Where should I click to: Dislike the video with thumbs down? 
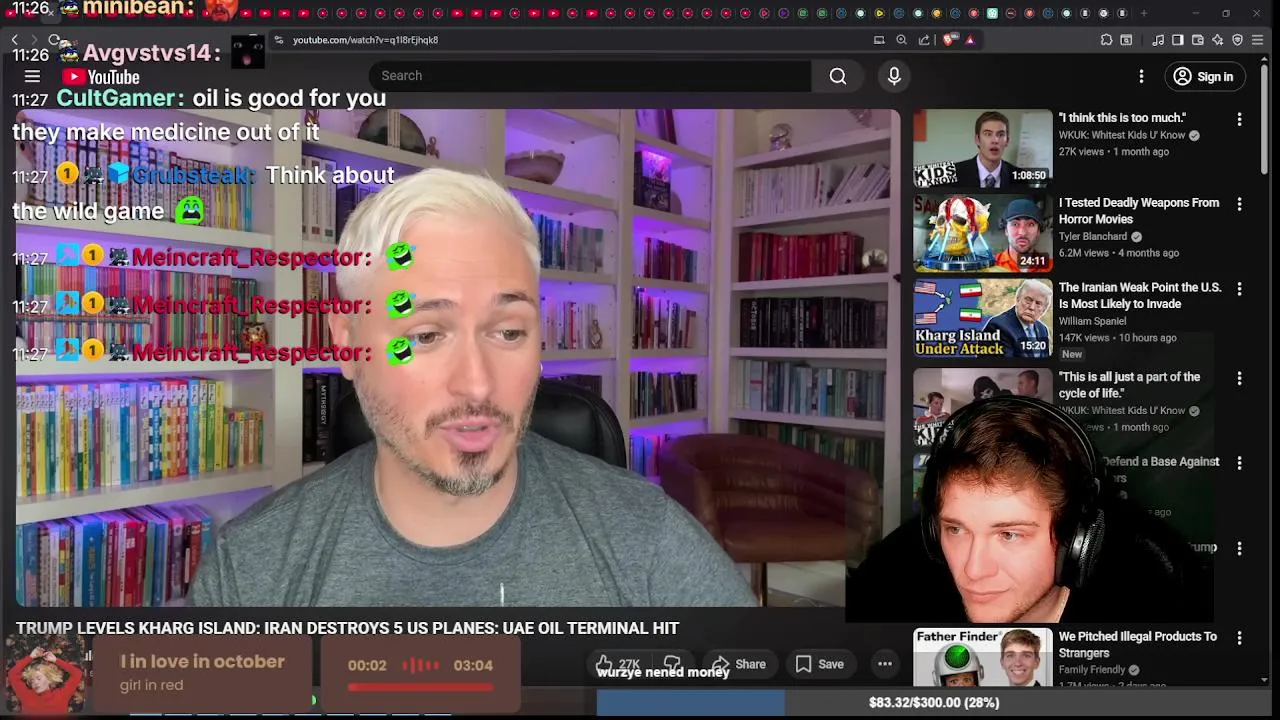(x=673, y=664)
